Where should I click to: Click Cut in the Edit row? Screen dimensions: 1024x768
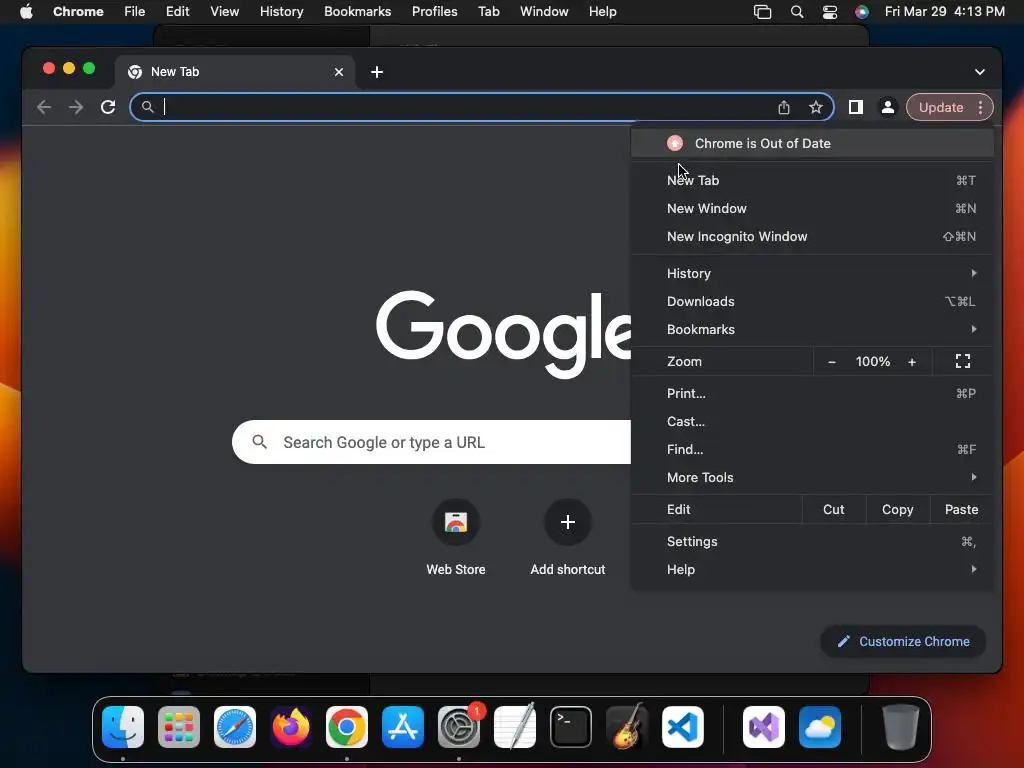833,509
